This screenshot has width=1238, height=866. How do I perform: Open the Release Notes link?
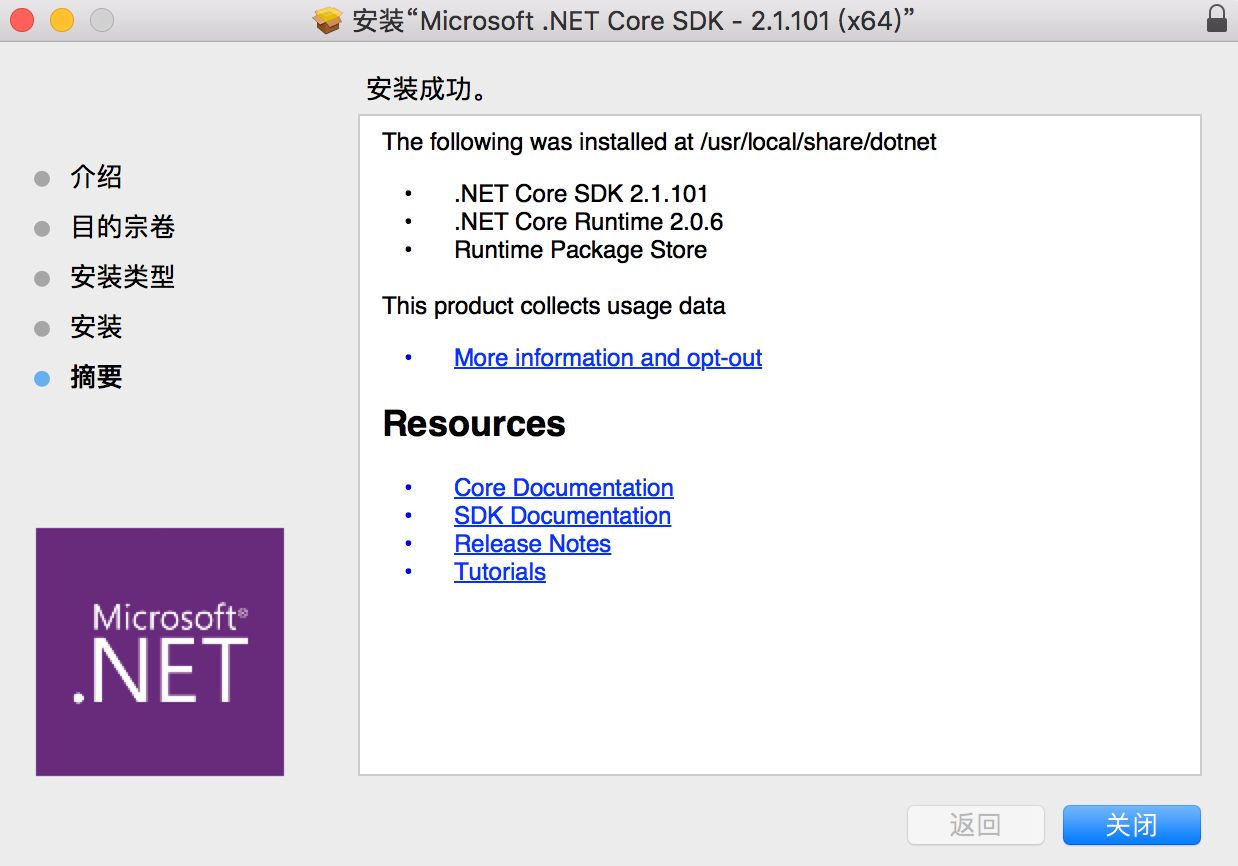click(532, 544)
